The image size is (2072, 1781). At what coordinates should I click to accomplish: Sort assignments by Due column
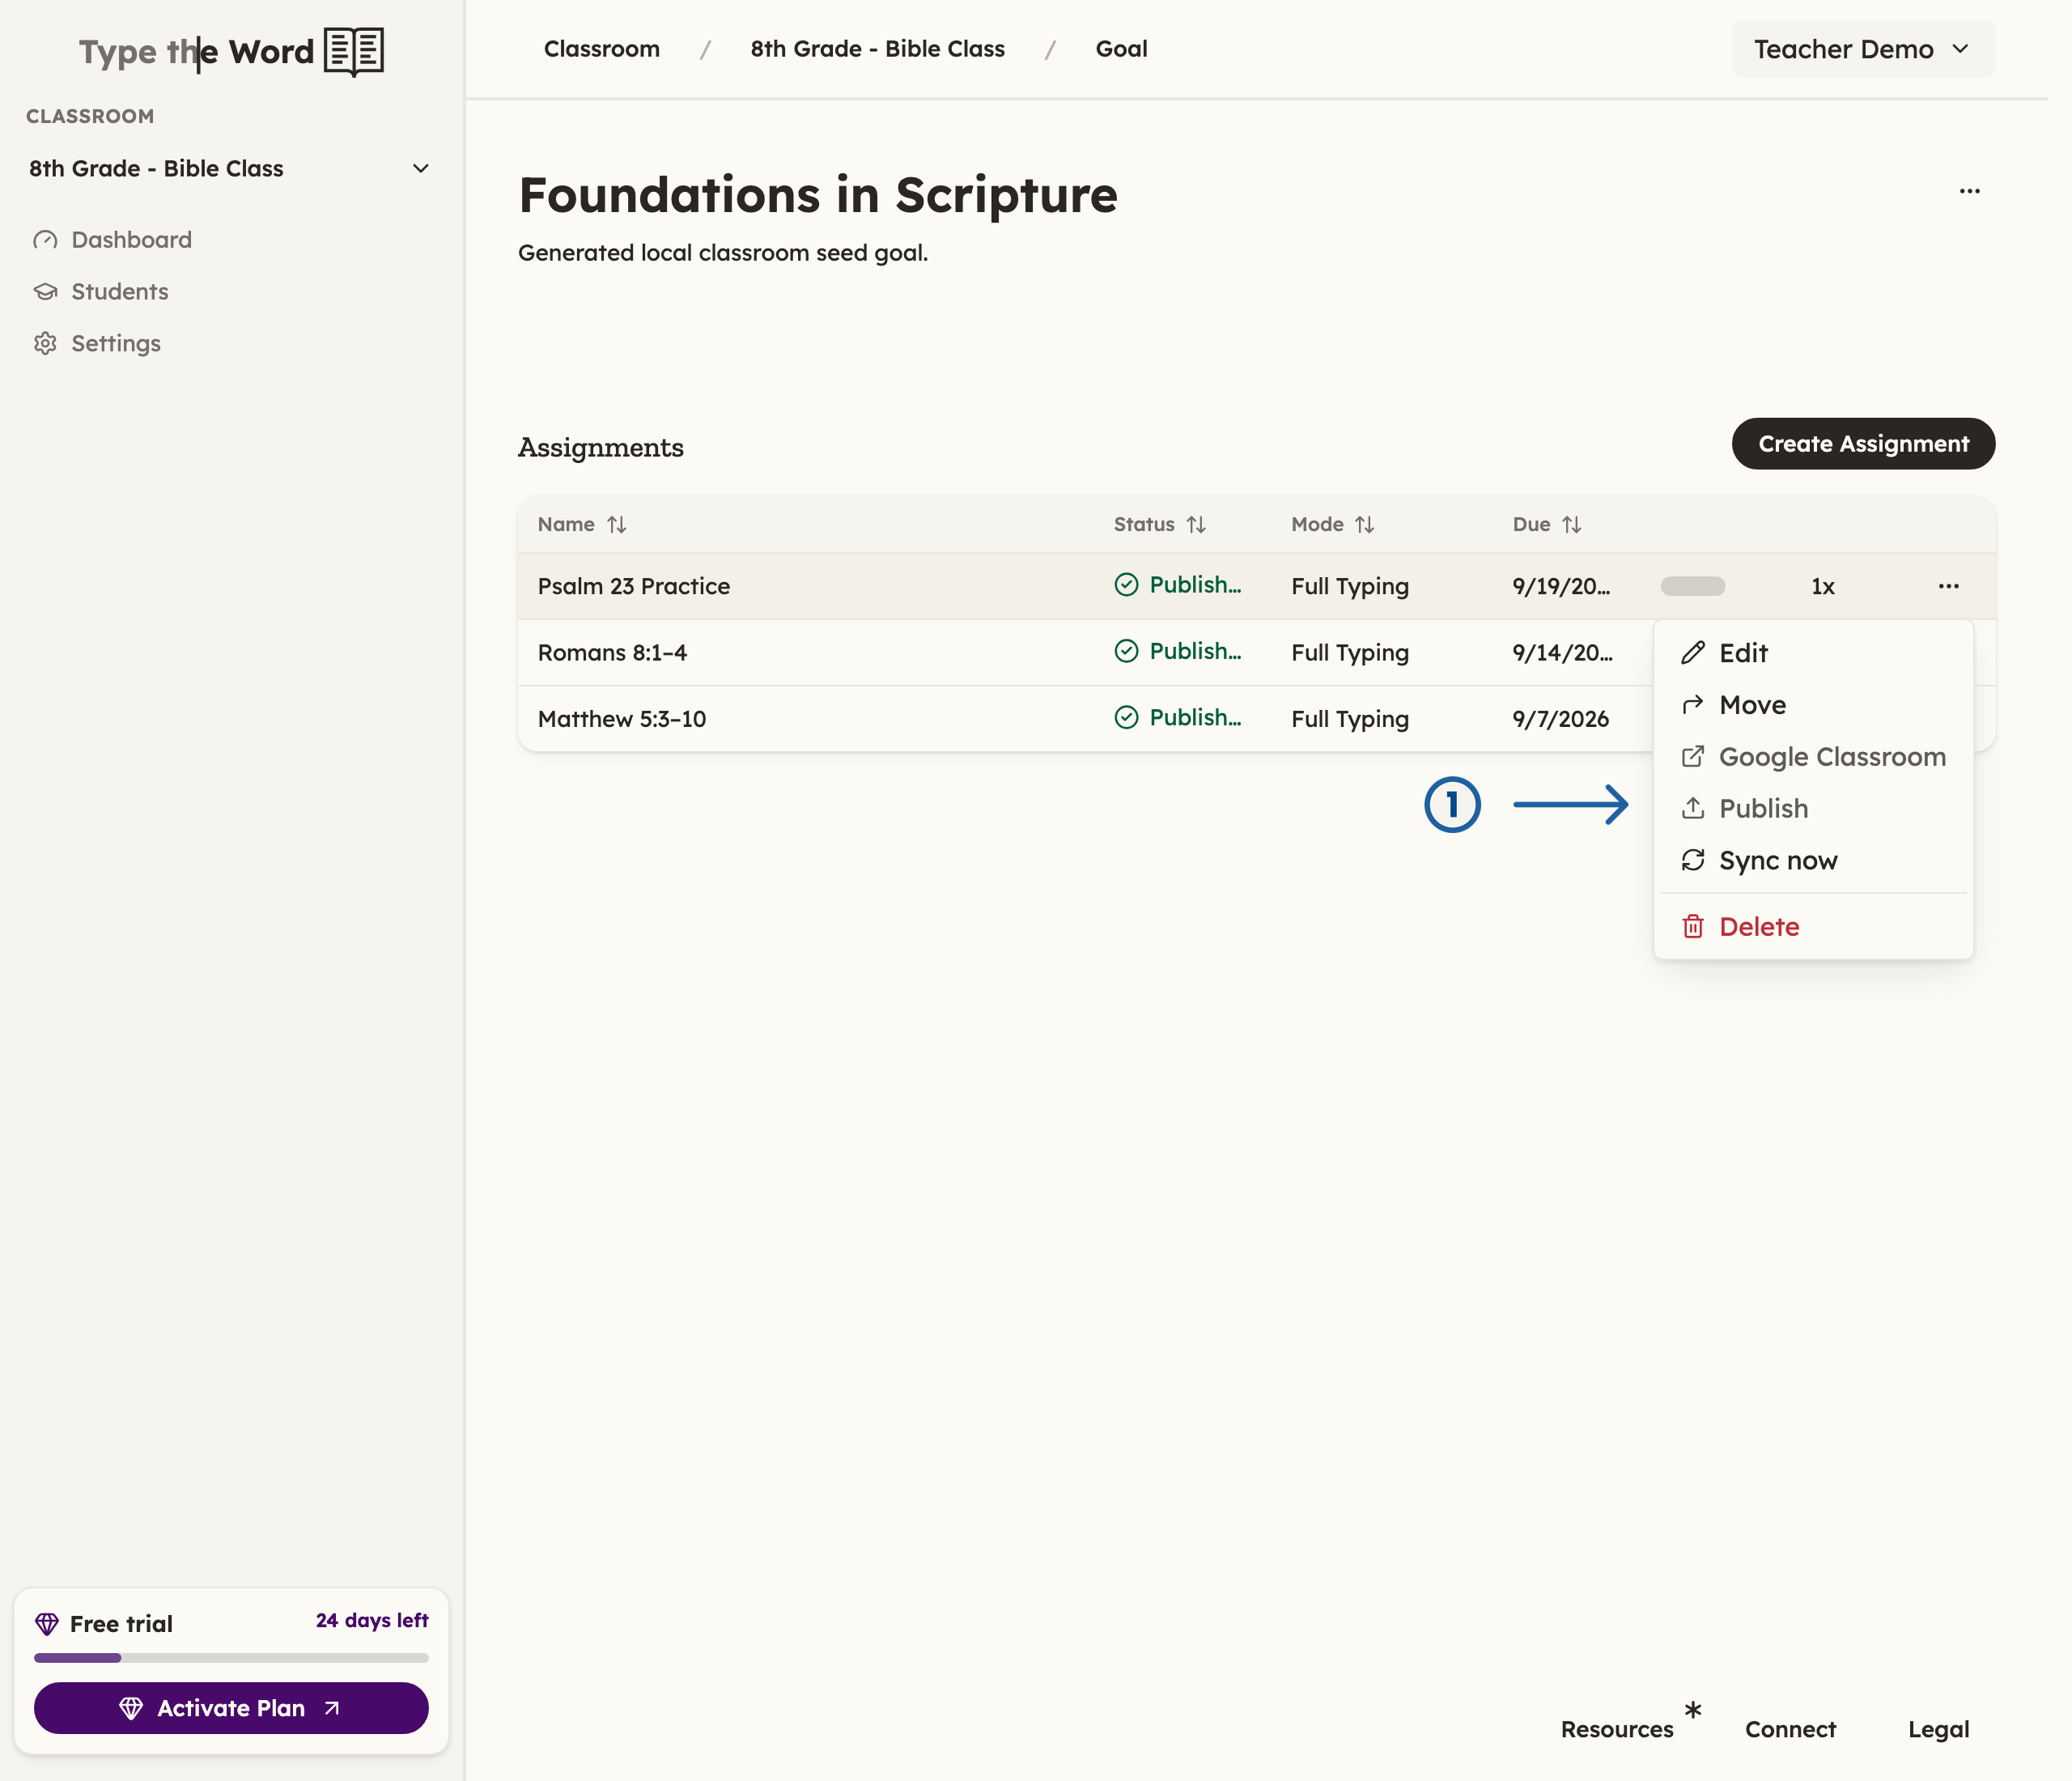1547,525
